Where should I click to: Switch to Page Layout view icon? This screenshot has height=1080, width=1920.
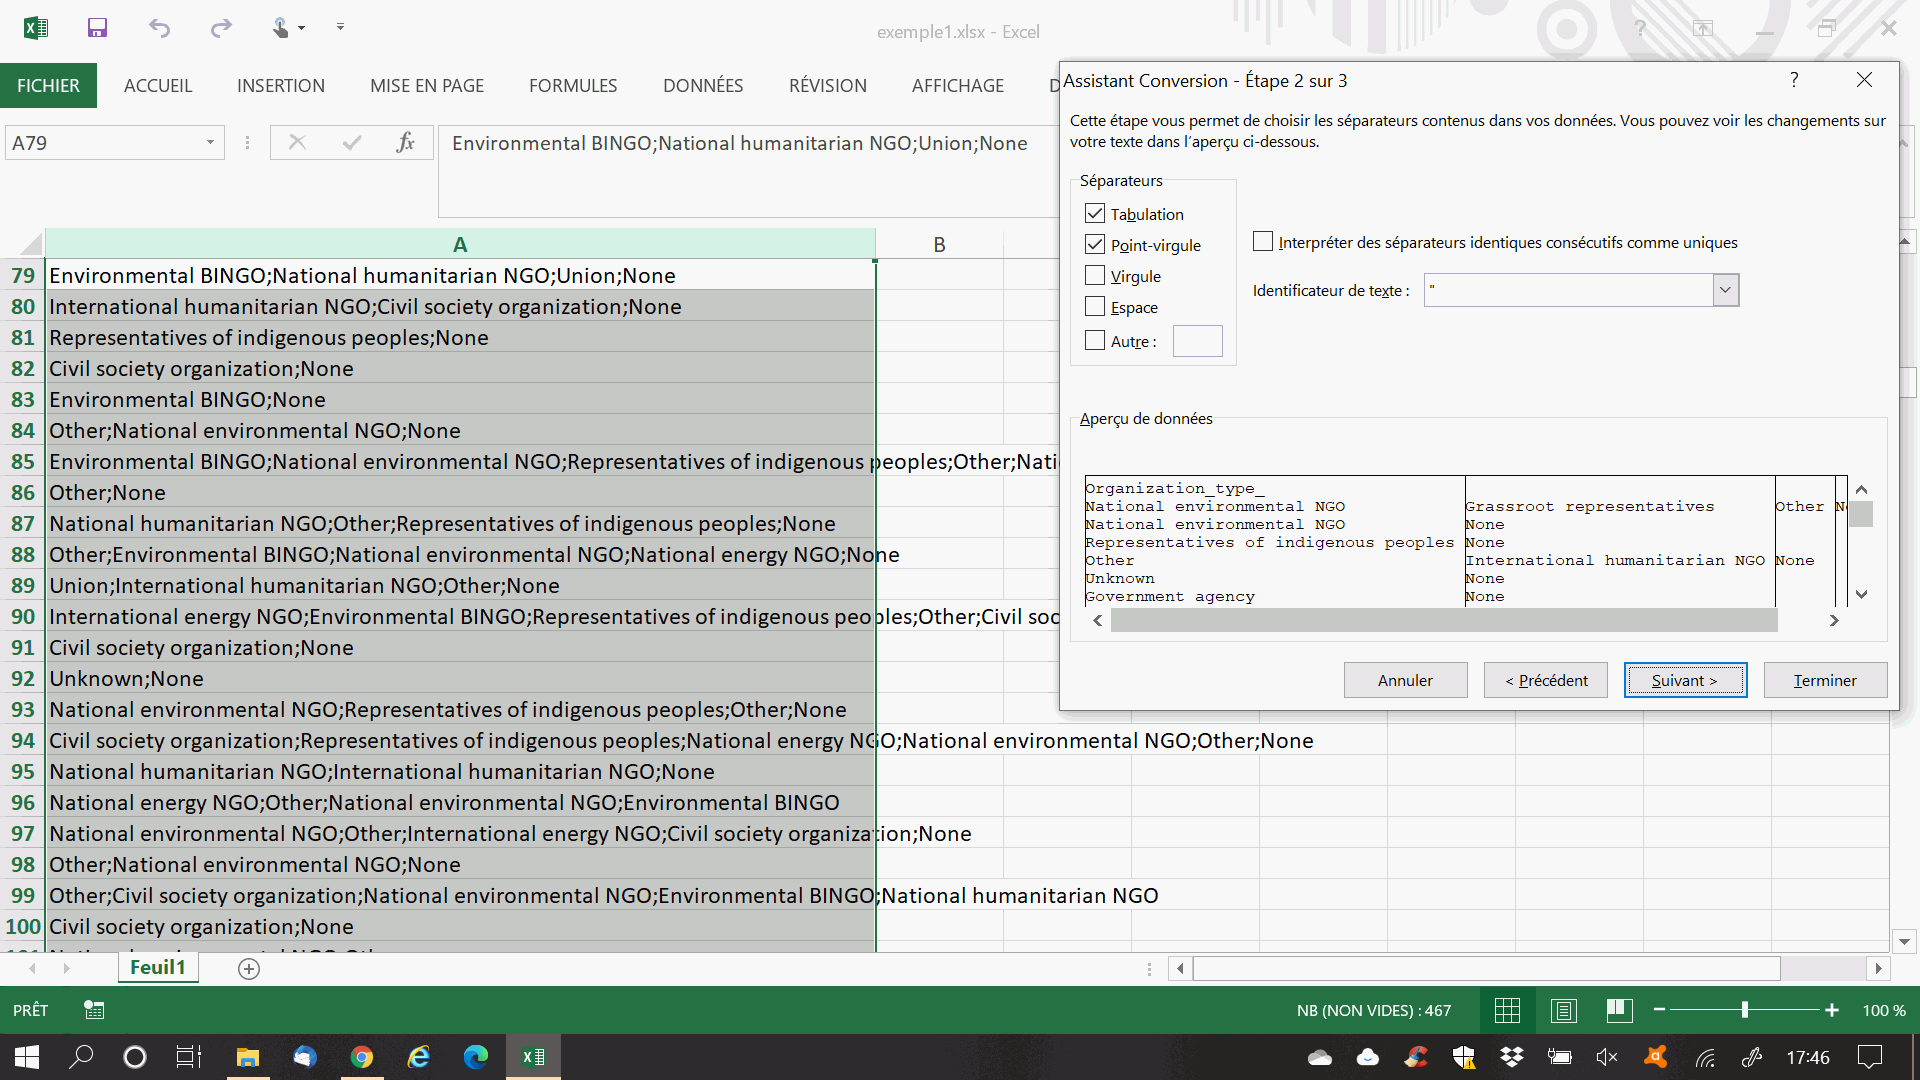tap(1563, 1010)
